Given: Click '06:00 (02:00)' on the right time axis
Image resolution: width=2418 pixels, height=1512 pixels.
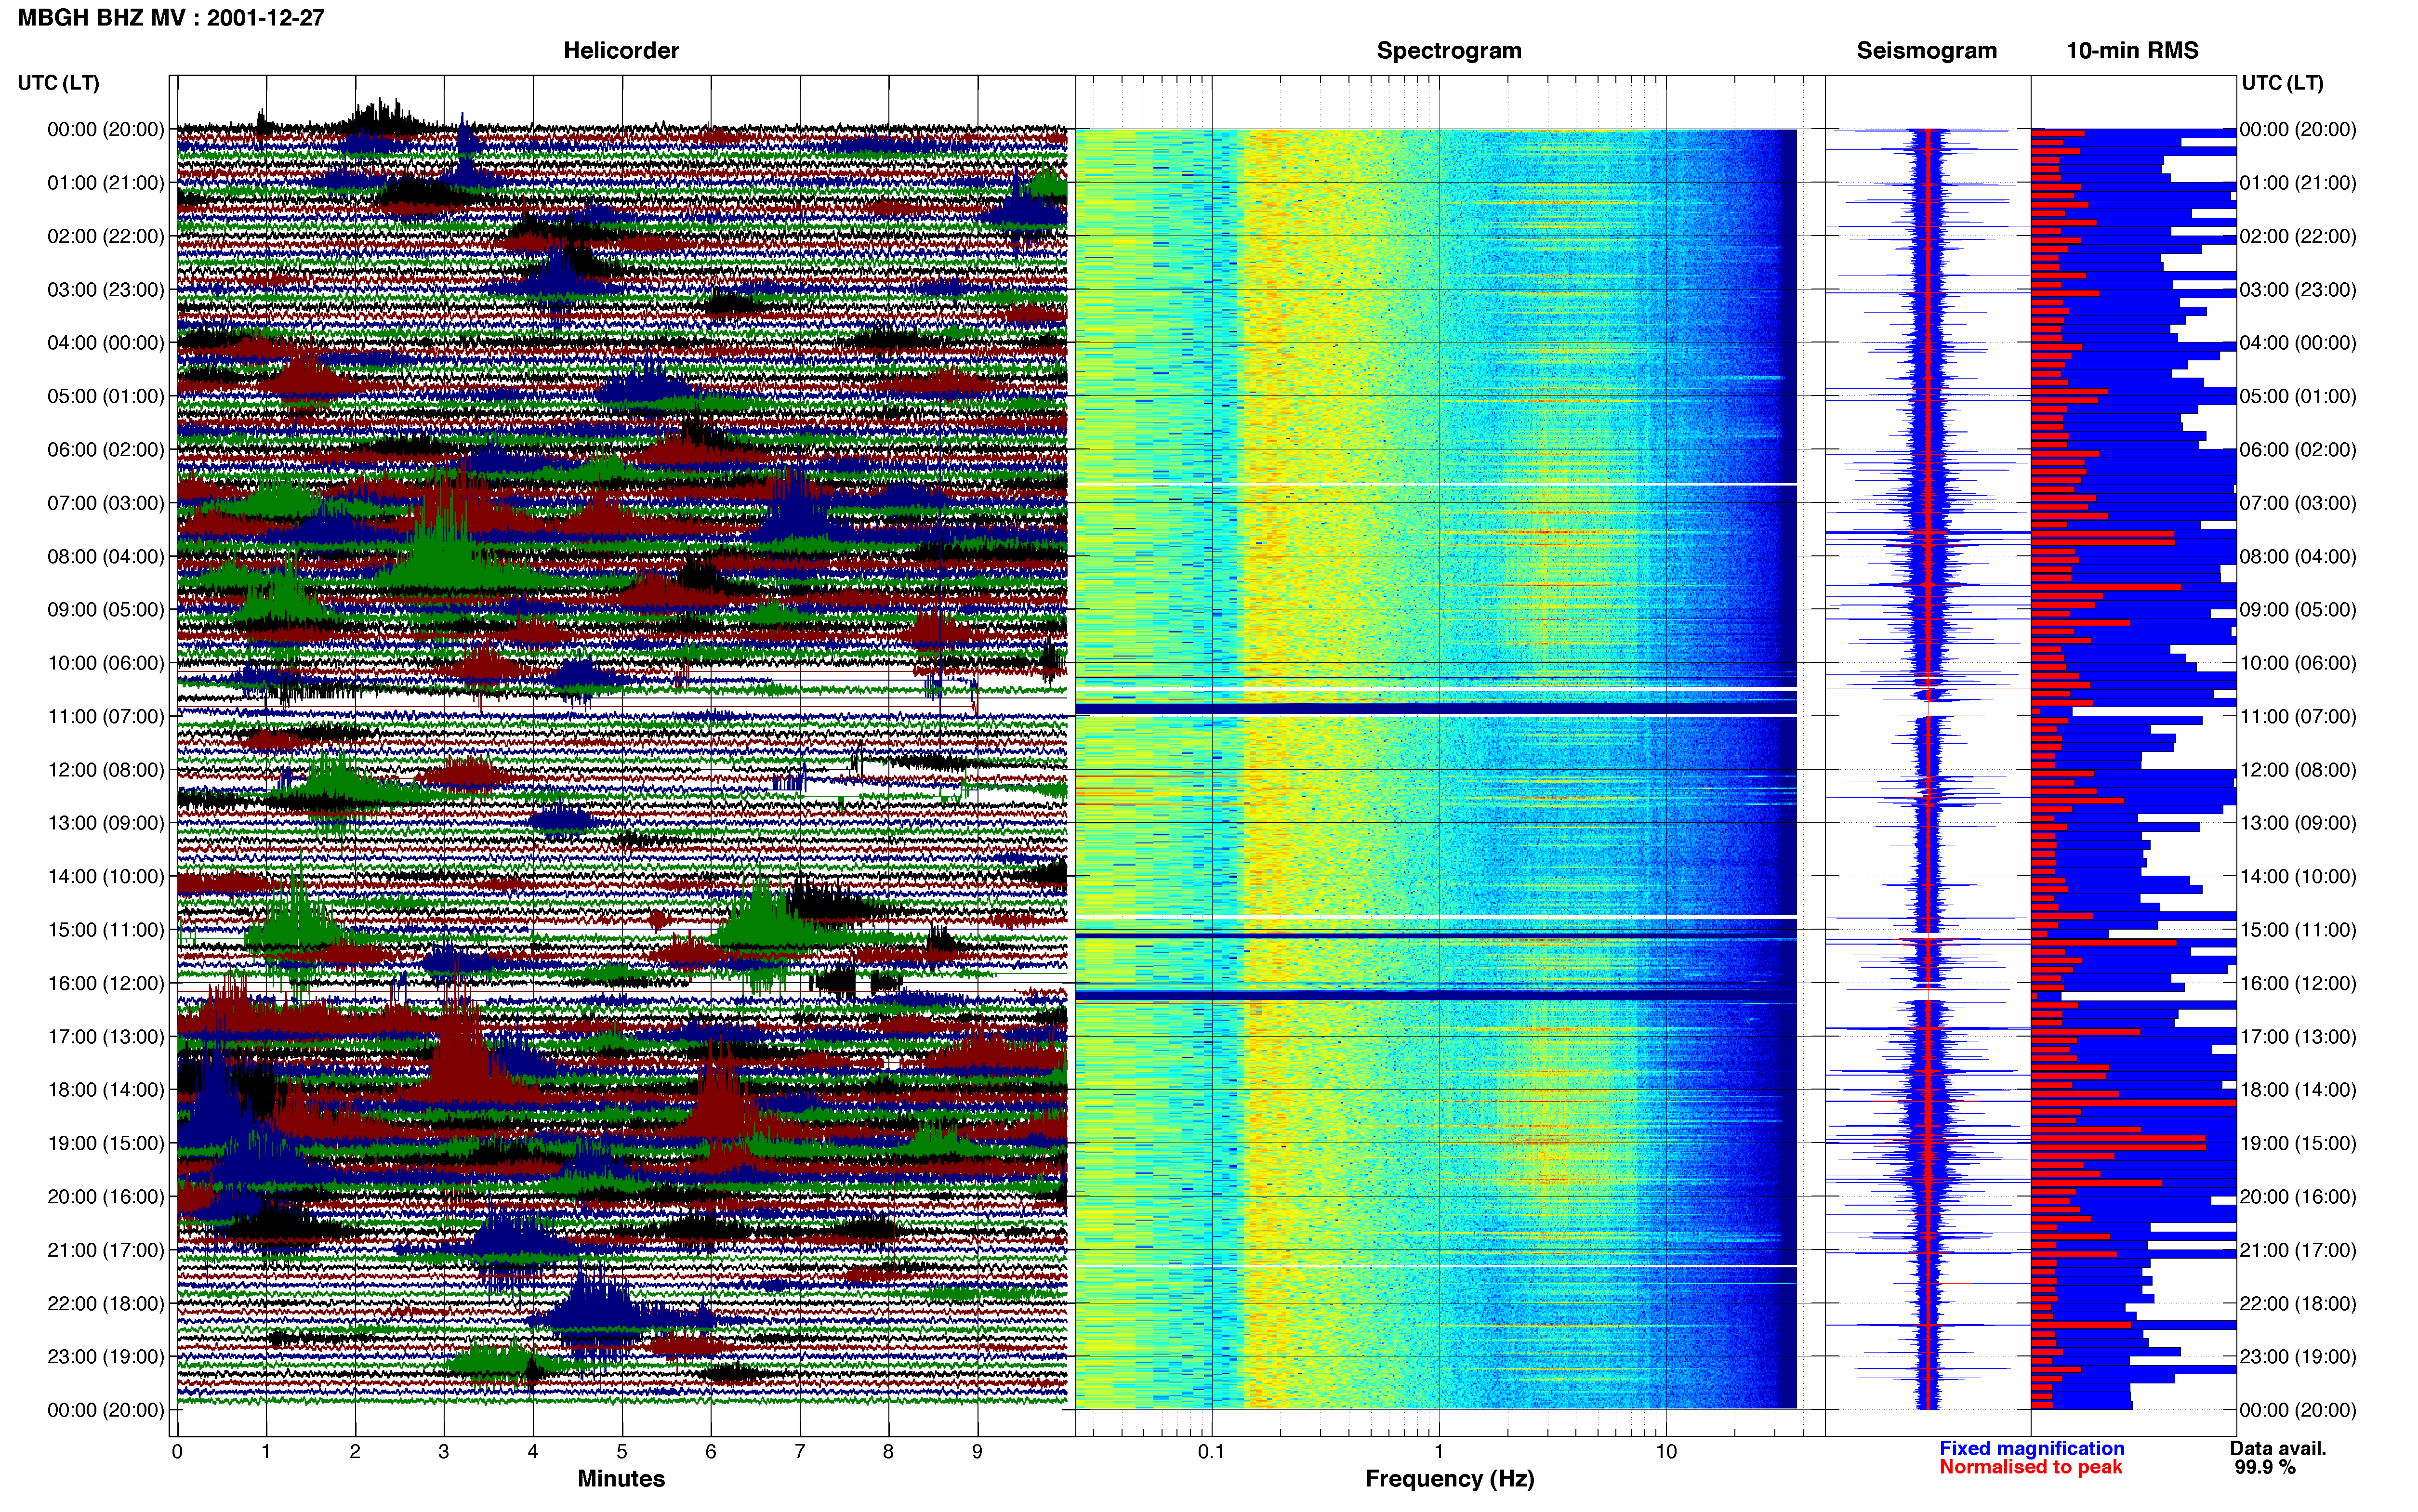Looking at the screenshot, I should point(2298,450).
